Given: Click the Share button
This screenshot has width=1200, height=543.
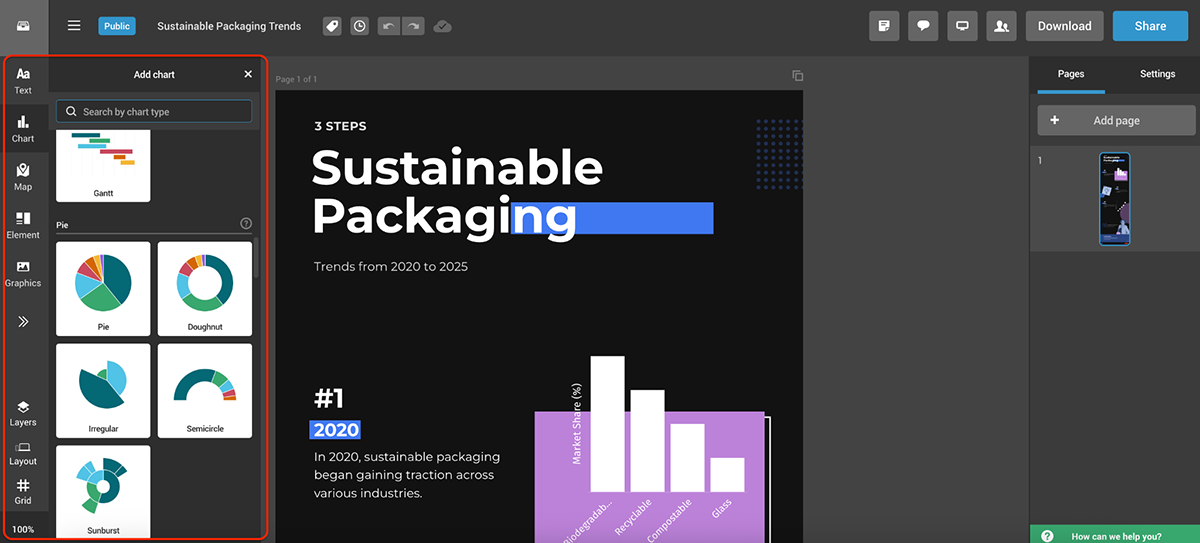Looking at the screenshot, I should tap(1150, 26).
